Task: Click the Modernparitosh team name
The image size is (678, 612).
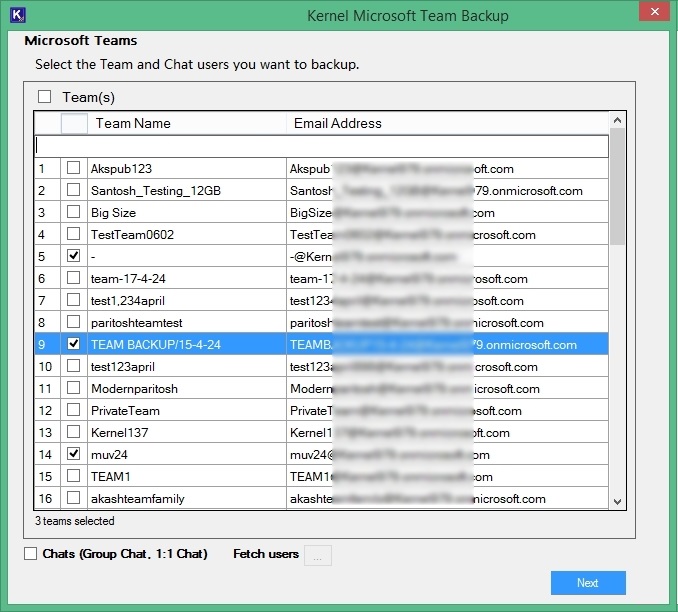Action: (x=187, y=388)
